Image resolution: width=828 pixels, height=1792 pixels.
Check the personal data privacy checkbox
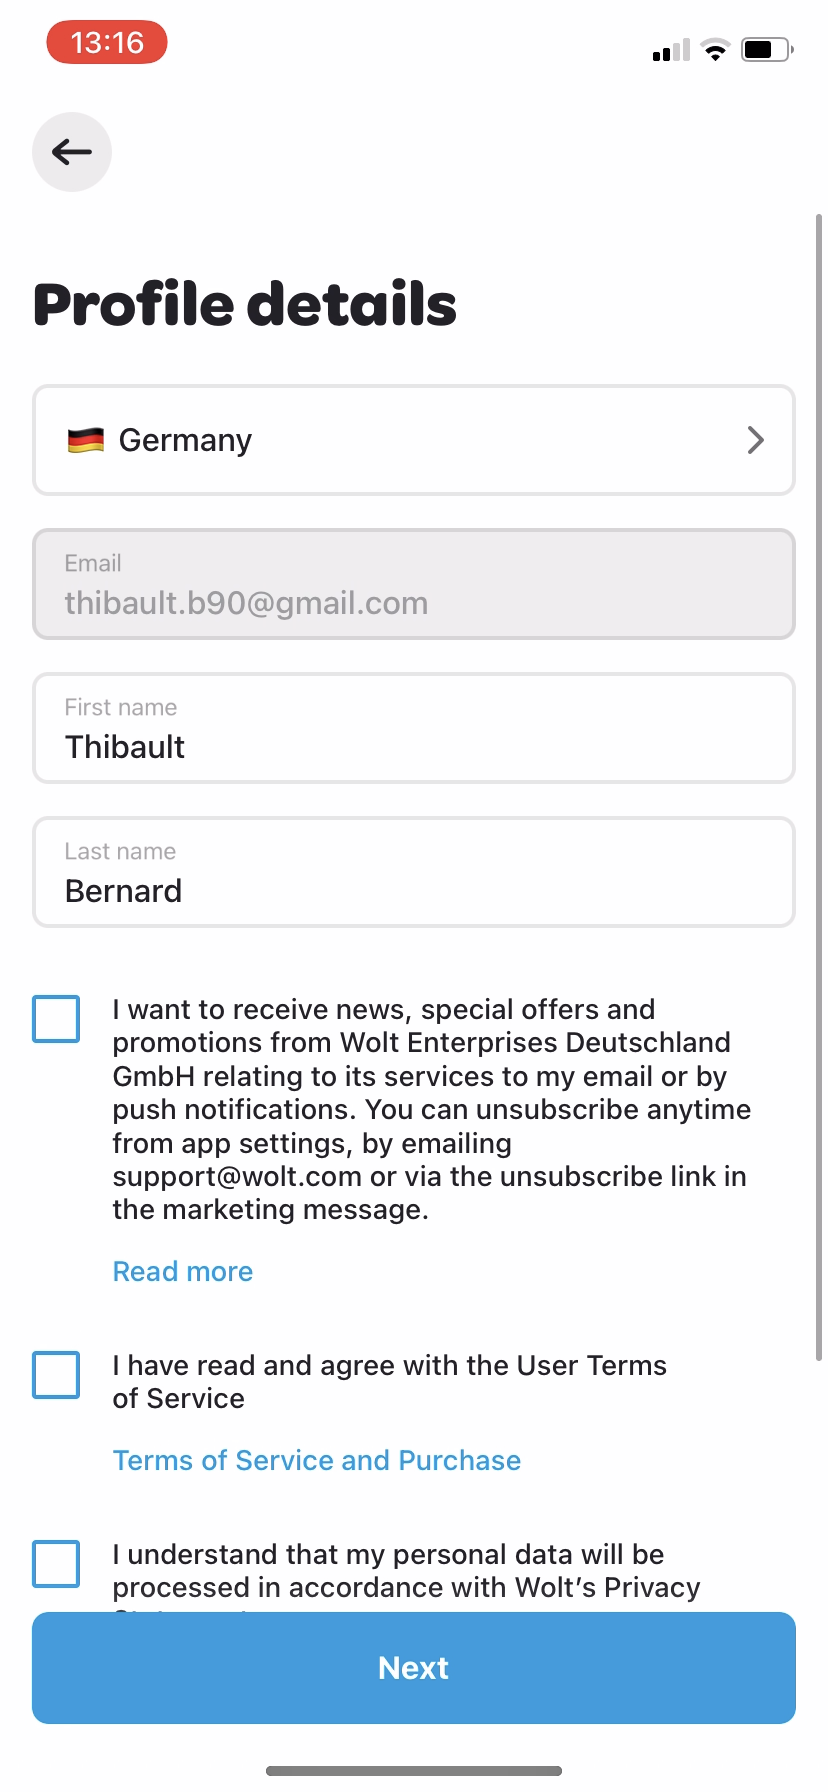coord(56,1564)
